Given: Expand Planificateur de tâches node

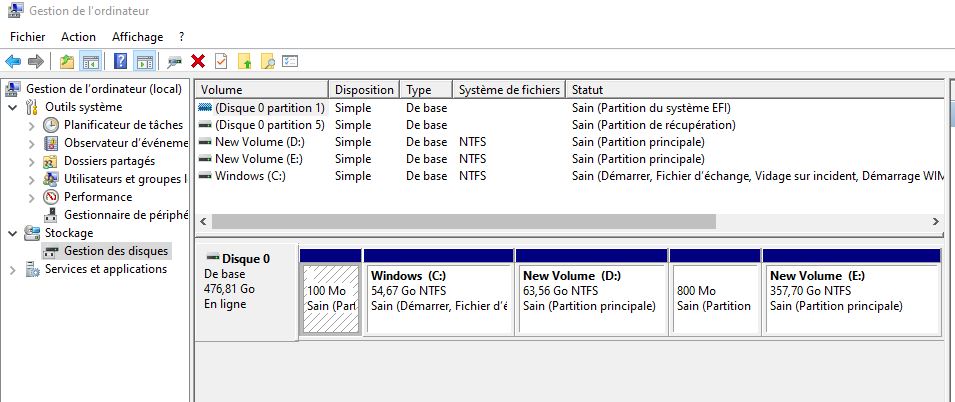Looking at the screenshot, I should click(32, 125).
